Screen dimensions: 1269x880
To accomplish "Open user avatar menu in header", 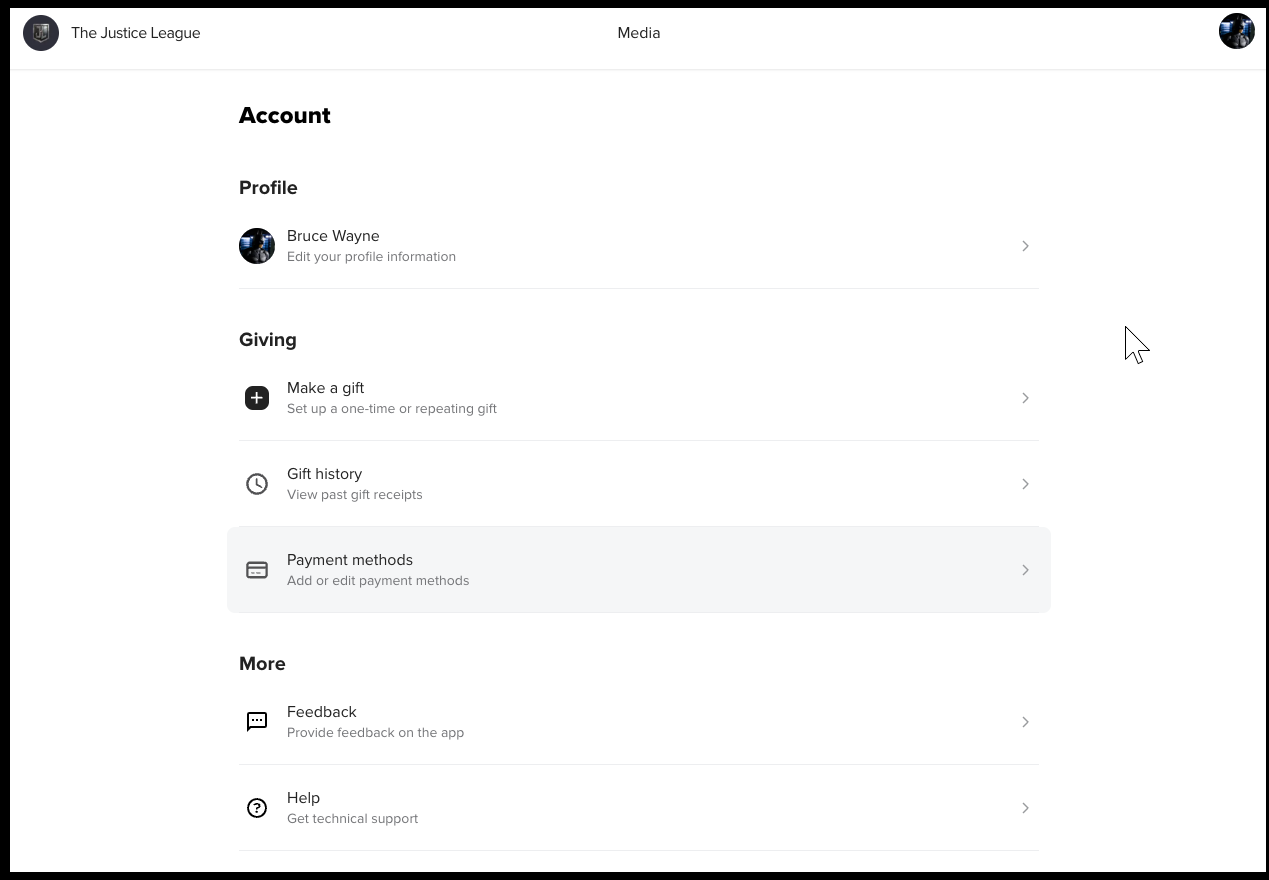I will (x=1236, y=31).
